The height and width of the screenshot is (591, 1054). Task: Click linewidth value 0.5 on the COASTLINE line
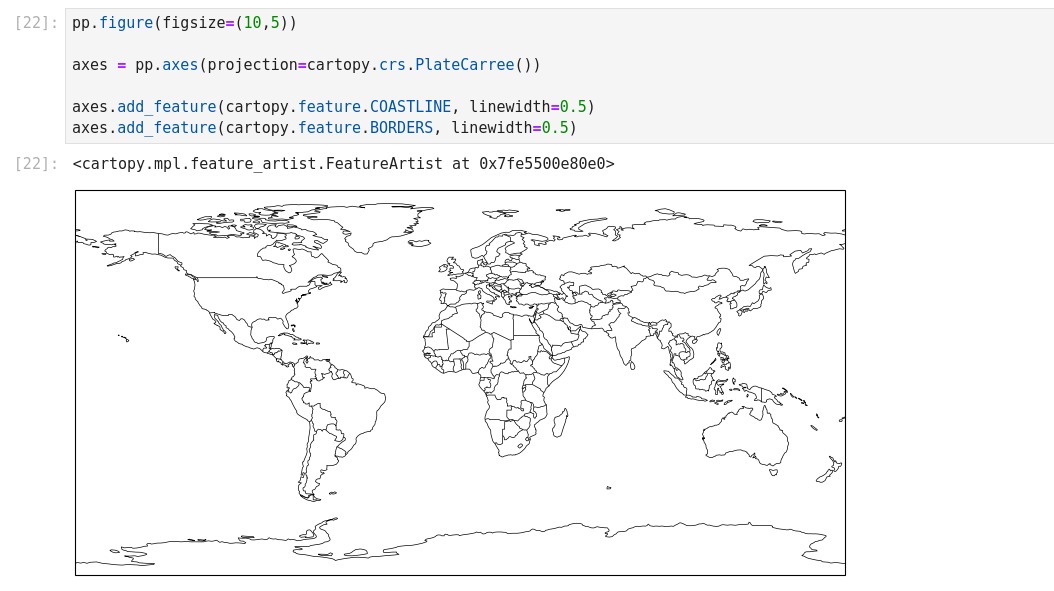click(573, 107)
